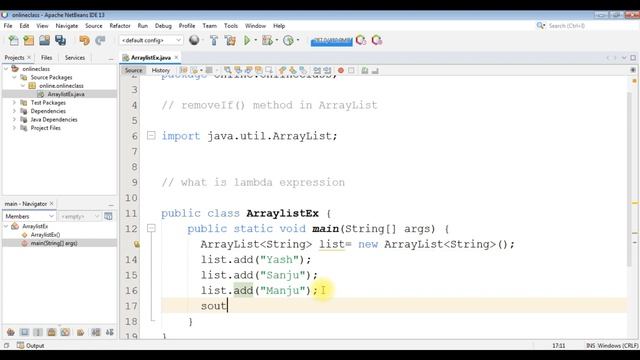Click the New File toolbar icon
This screenshot has height=360, width=640.
(x=13, y=40)
